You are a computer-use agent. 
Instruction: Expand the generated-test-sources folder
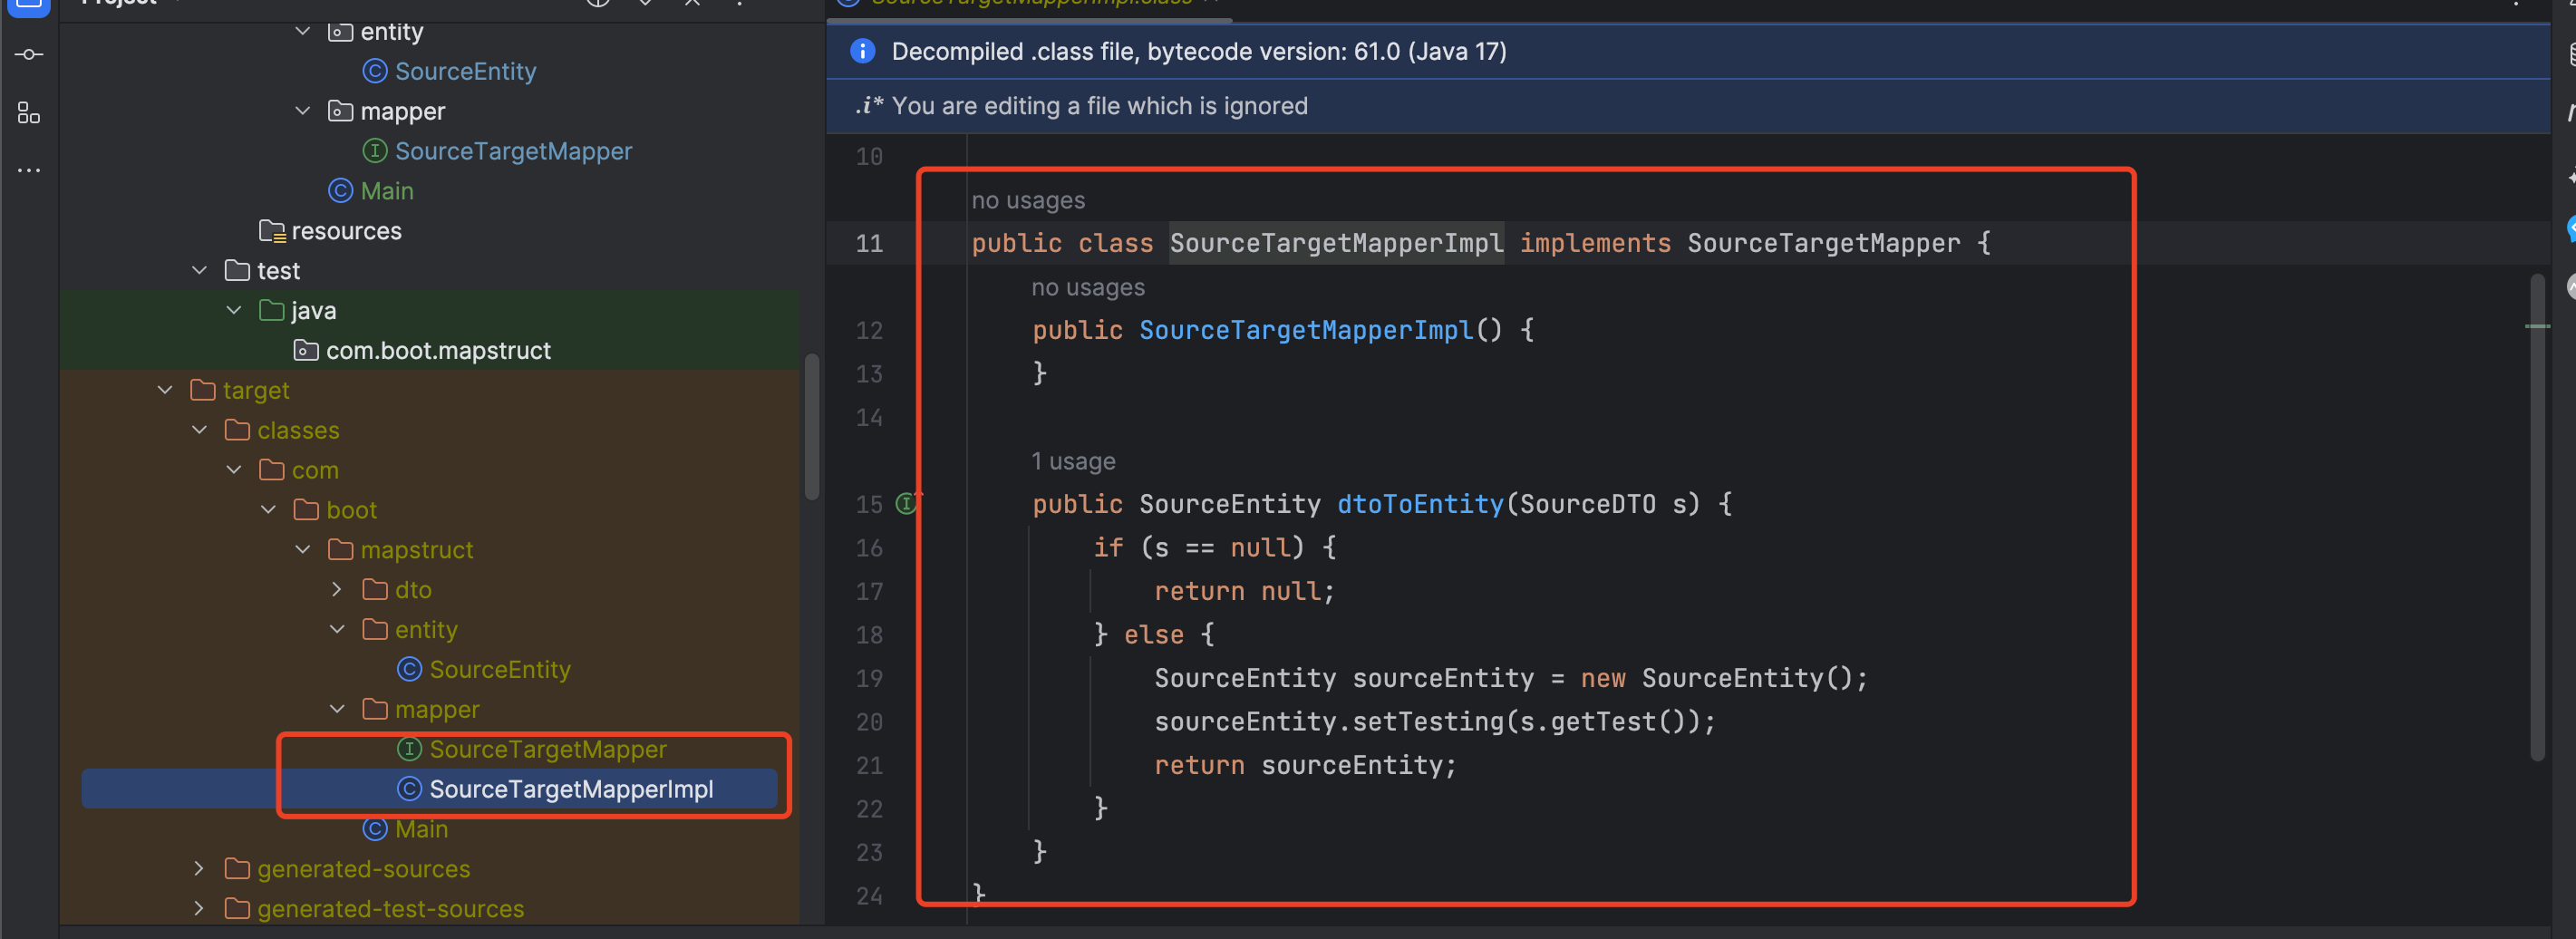(x=199, y=909)
